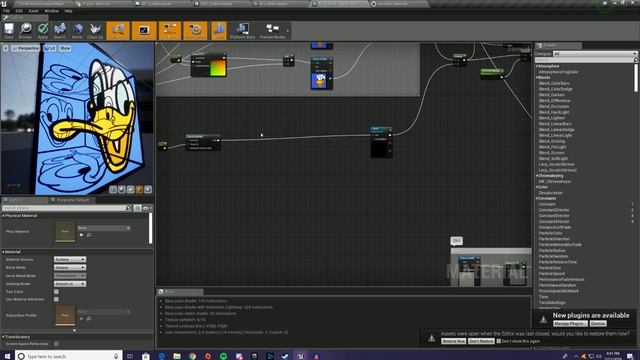The width and height of the screenshot is (640, 360).
Task: Open the File menu
Action: [x=6, y=11]
